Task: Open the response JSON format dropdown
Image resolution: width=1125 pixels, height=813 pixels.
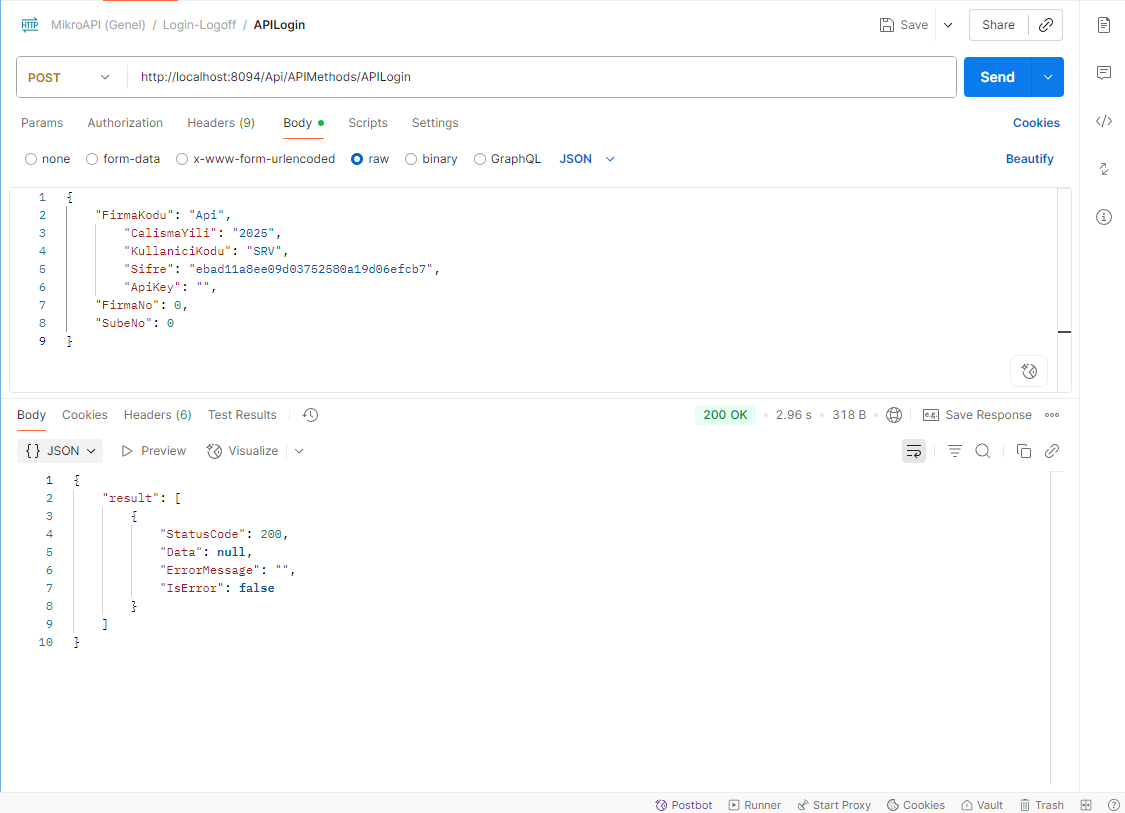Action: pos(60,451)
